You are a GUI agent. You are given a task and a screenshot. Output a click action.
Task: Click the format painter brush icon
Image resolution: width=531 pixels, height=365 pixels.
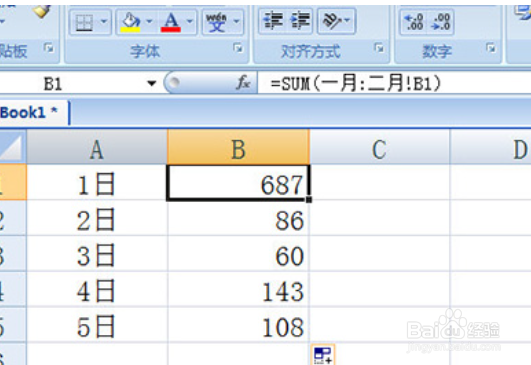coord(41,11)
